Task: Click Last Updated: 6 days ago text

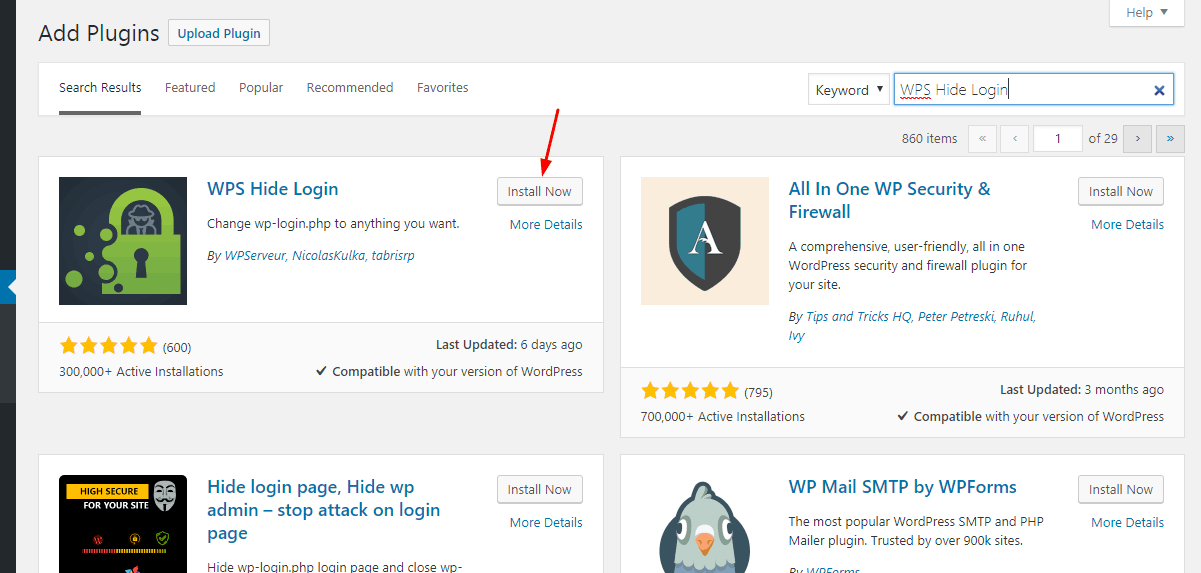Action: pyautogui.click(x=509, y=344)
